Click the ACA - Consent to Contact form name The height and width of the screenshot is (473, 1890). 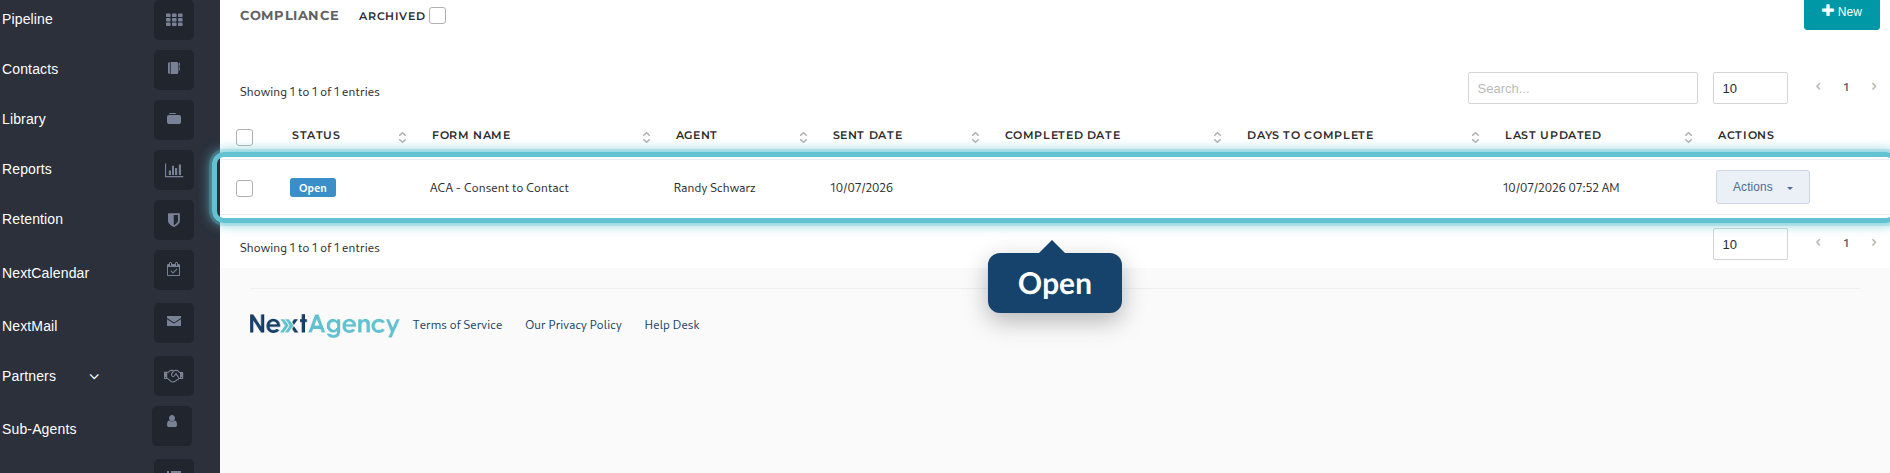[499, 188]
